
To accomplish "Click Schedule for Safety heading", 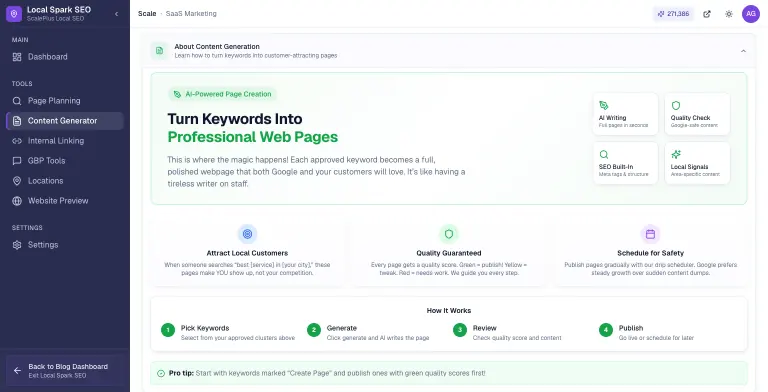I will tap(650, 253).
